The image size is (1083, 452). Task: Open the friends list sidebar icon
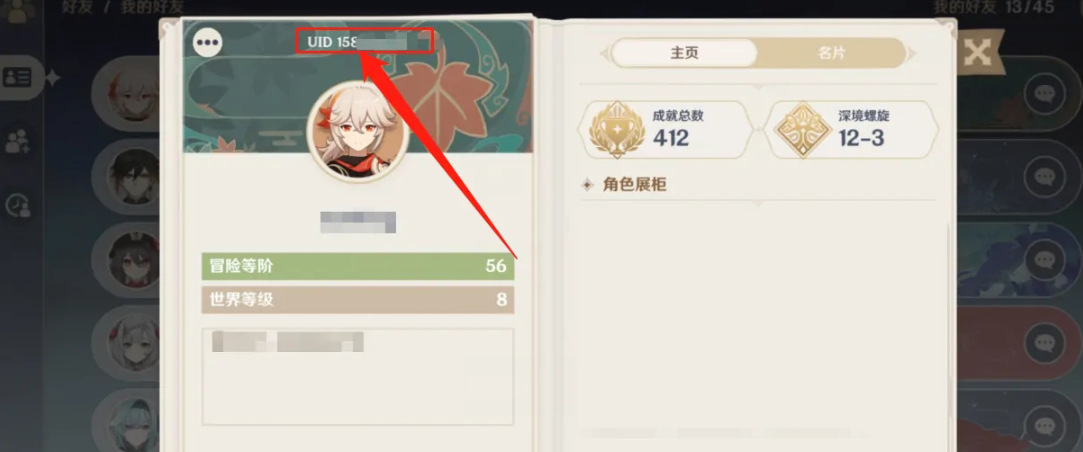click(17, 77)
